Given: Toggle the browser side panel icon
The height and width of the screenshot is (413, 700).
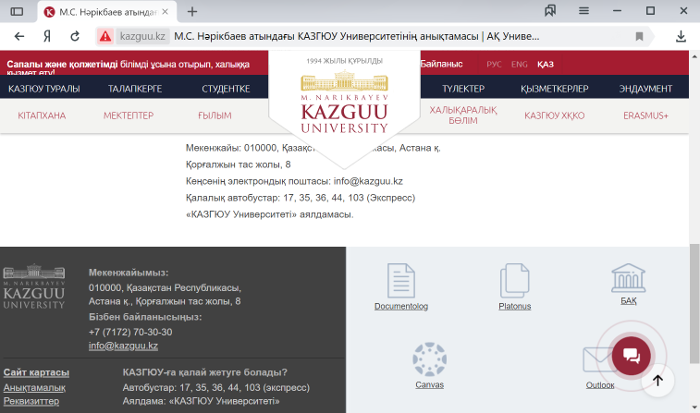Looking at the screenshot, I should (17, 11).
